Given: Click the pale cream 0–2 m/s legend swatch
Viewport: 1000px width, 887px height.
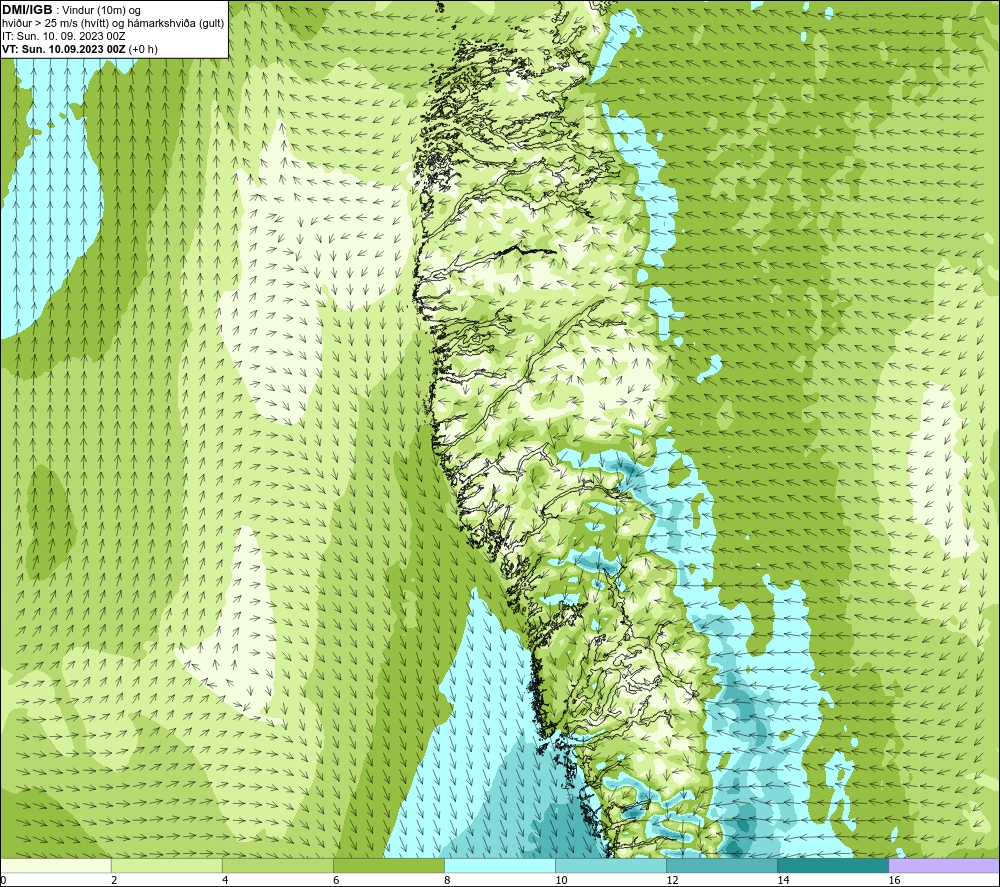Looking at the screenshot, I should 56,865.
